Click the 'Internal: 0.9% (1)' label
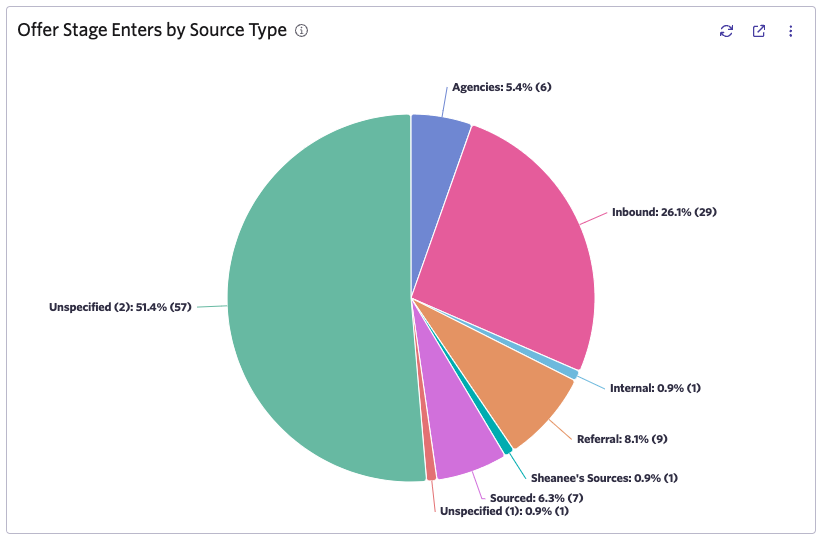The width and height of the screenshot is (825, 544). tap(655, 388)
